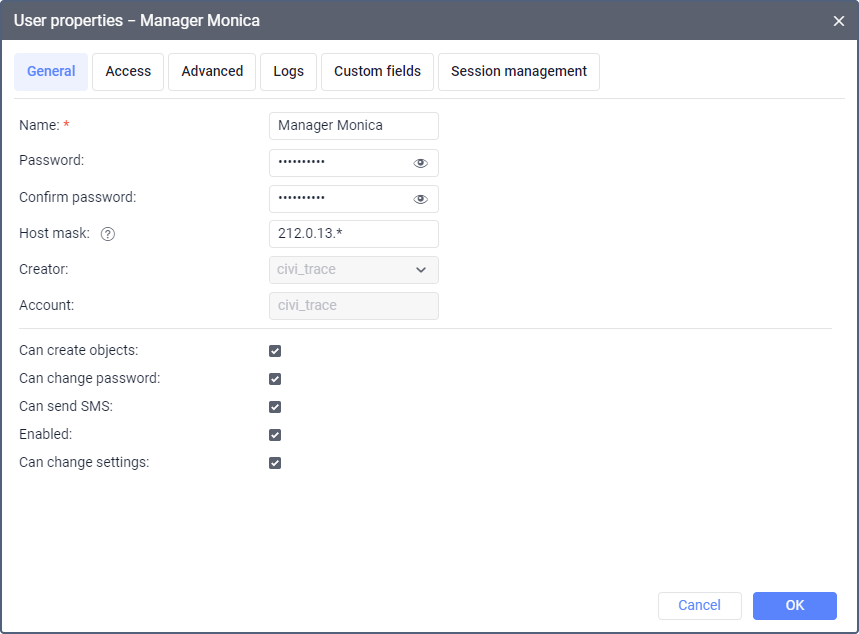Uncheck the Enabled checkbox
859x634 pixels.
(275, 435)
